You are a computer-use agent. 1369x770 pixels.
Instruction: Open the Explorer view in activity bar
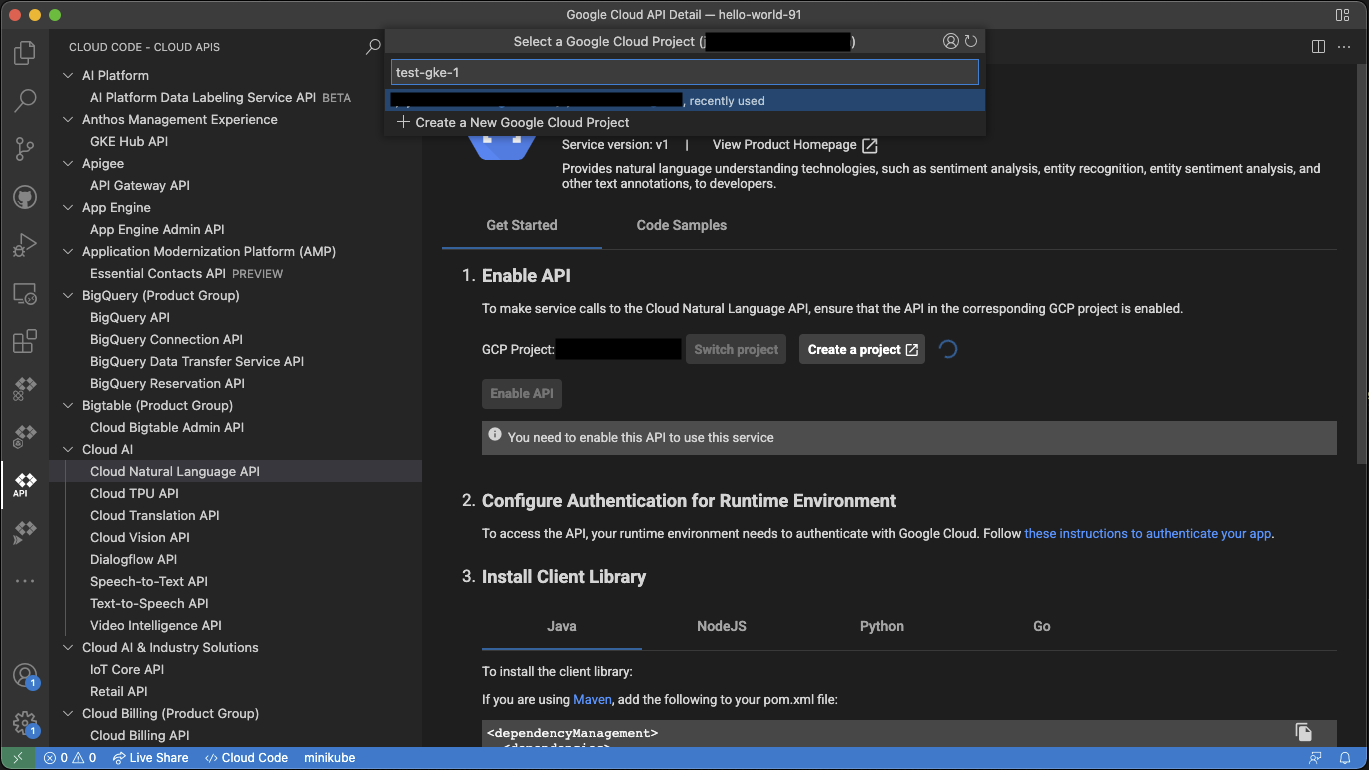25,53
